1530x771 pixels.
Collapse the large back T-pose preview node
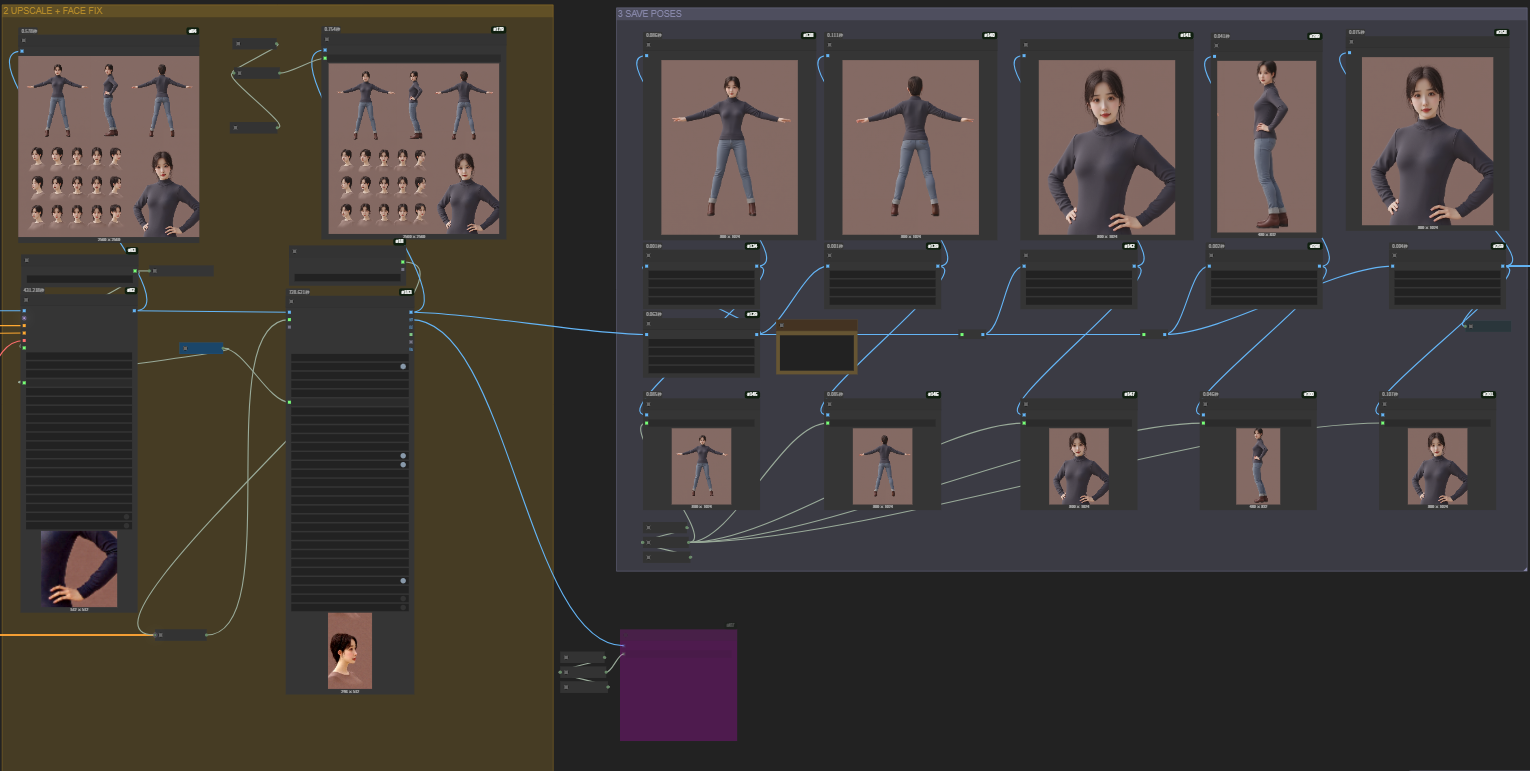tap(829, 45)
